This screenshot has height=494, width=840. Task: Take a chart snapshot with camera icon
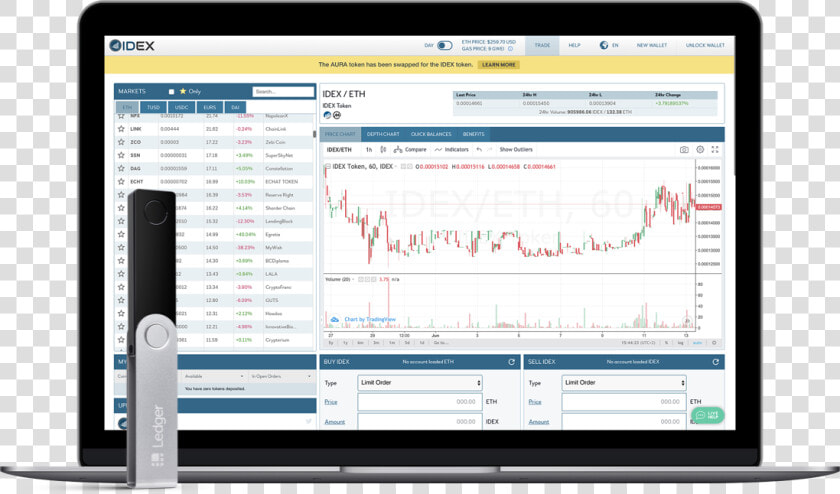(x=684, y=149)
